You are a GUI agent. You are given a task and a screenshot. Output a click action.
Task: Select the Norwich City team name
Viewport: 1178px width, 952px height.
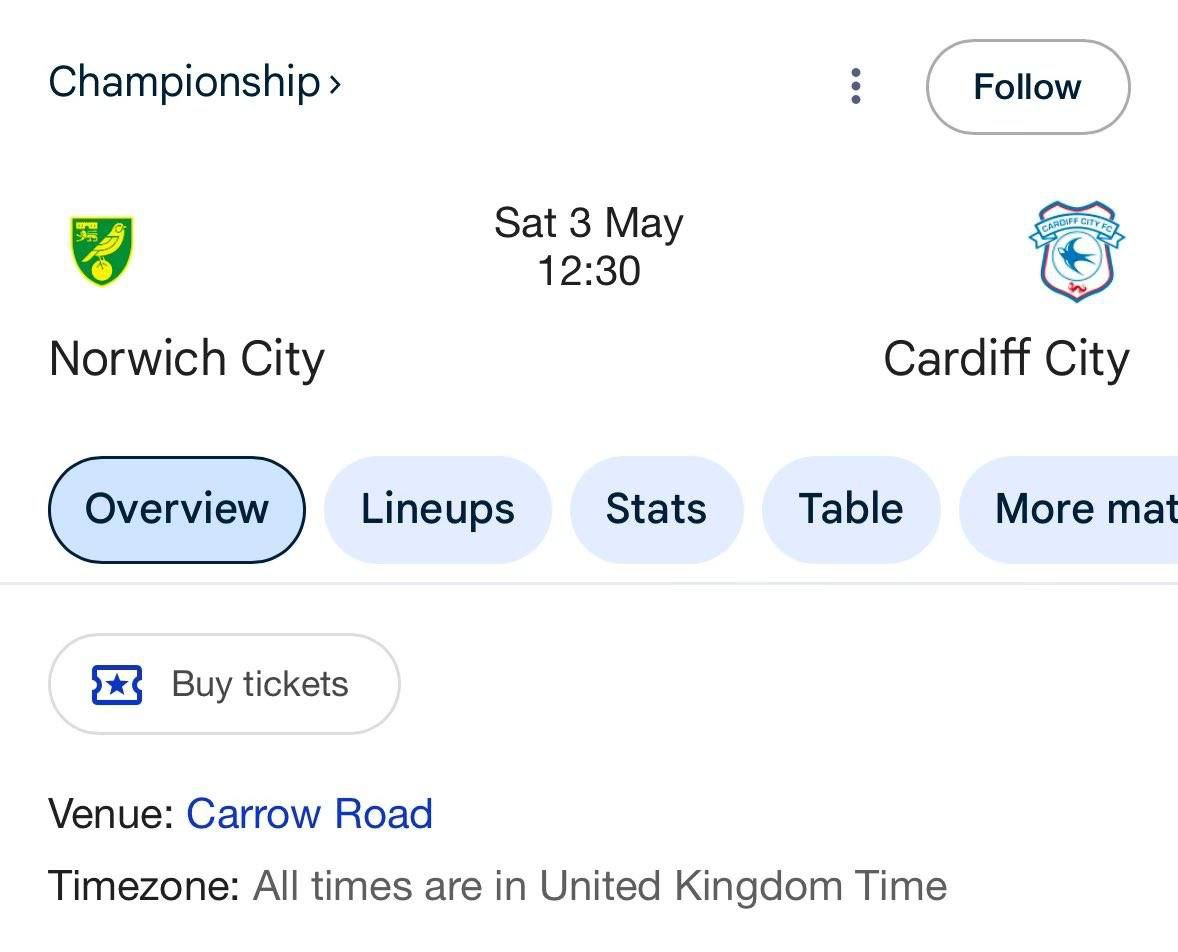click(x=187, y=359)
